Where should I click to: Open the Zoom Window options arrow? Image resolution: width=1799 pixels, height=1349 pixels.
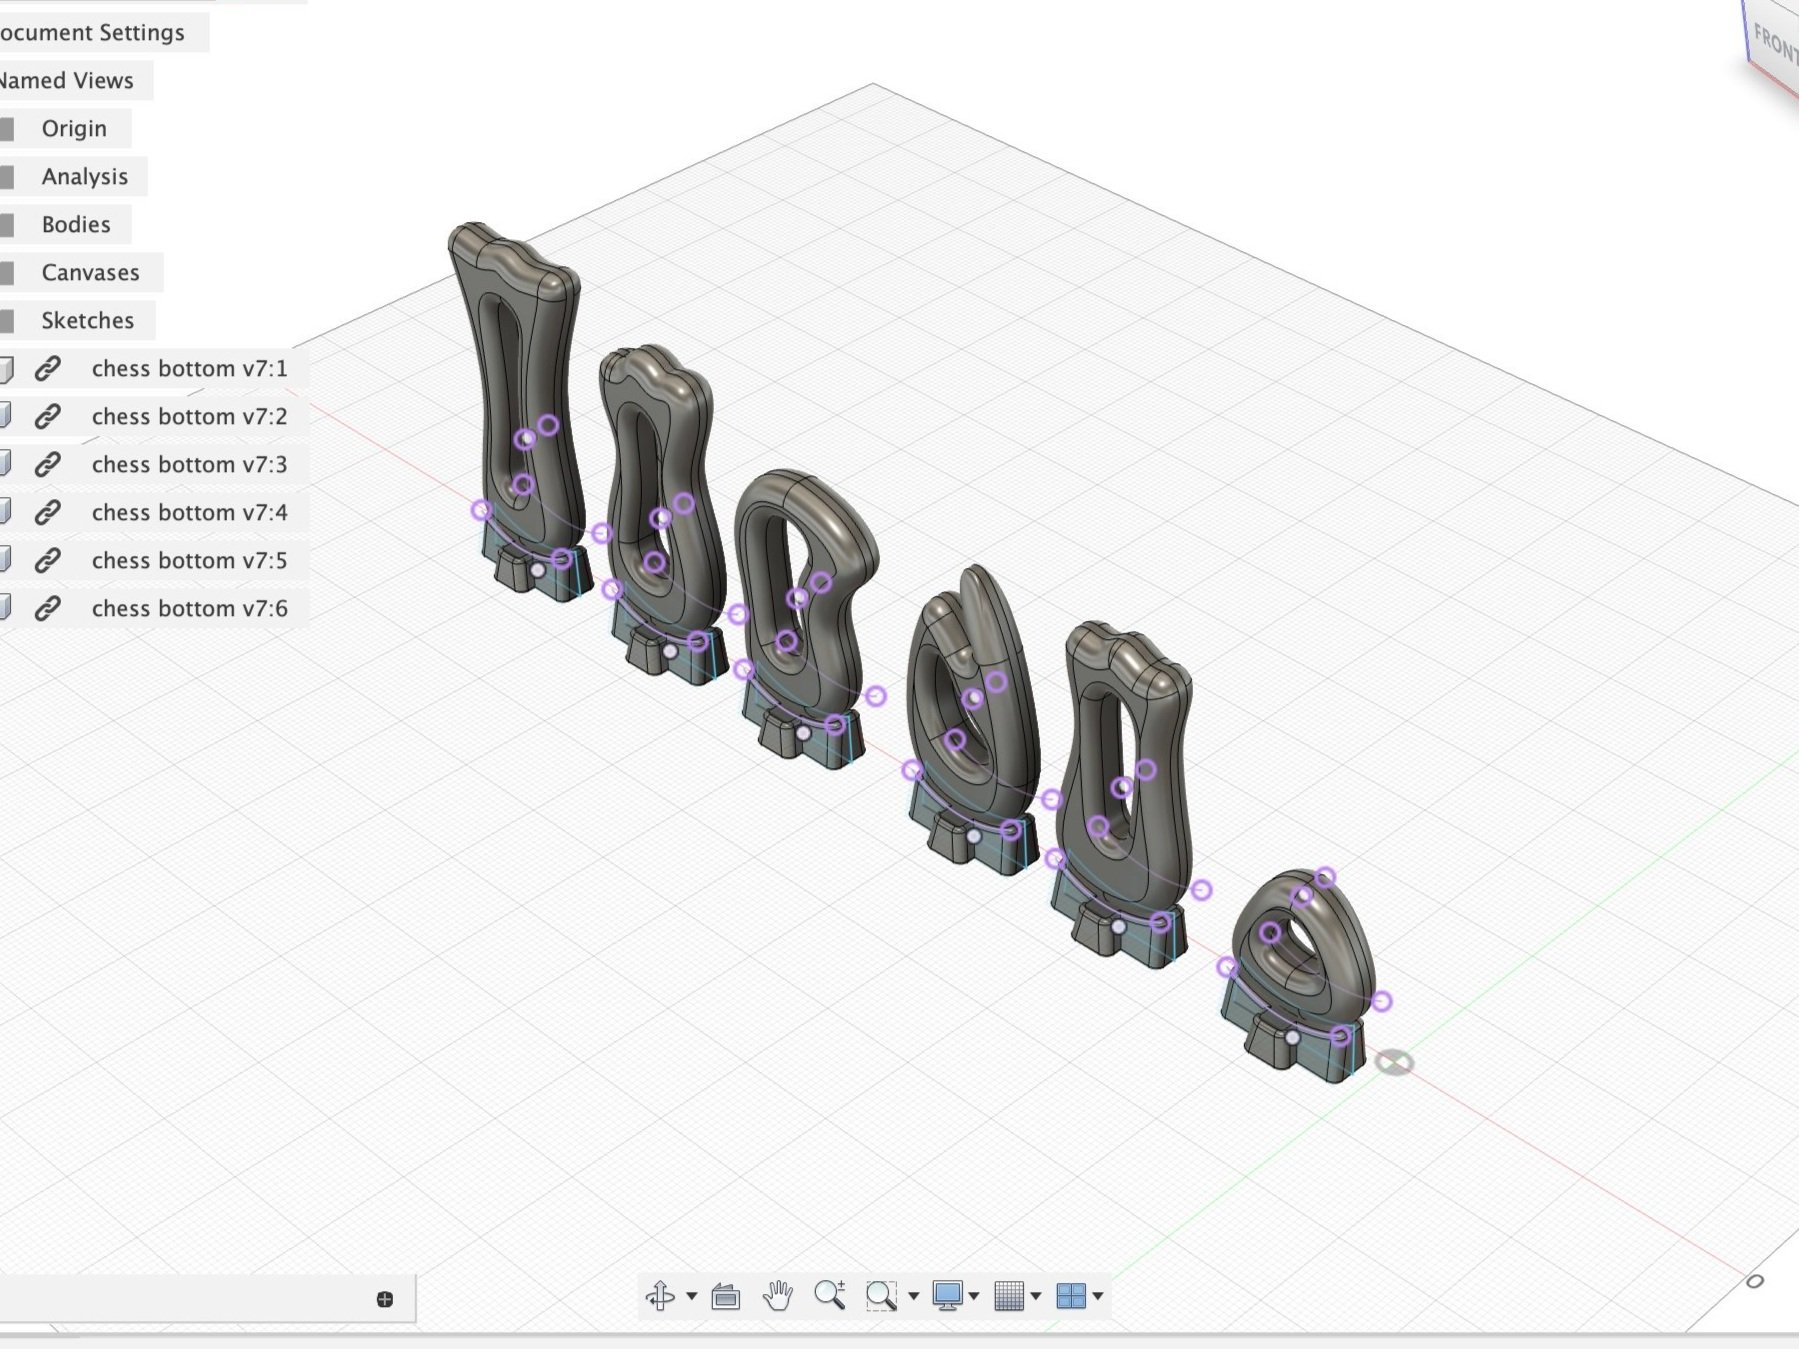(x=913, y=1296)
